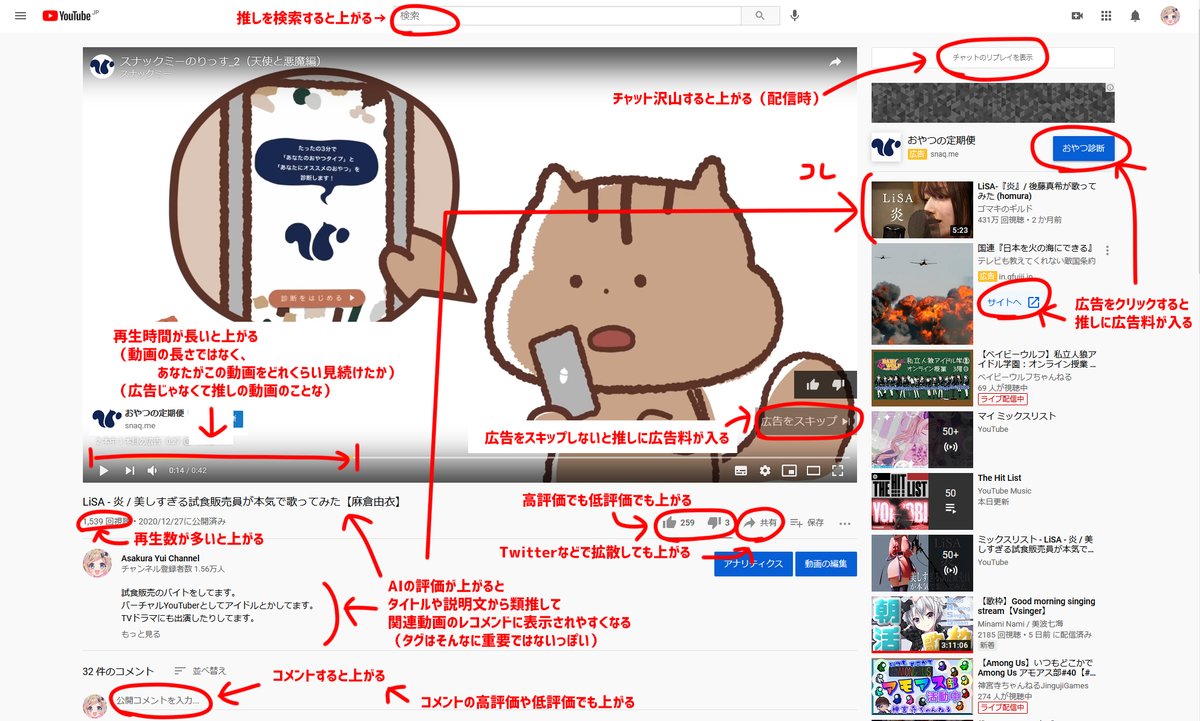Image resolution: width=1200 pixels, height=721 pixels.
Task: Click the Asakura Yui channel avatar
Action: click(x=96, y=563)
